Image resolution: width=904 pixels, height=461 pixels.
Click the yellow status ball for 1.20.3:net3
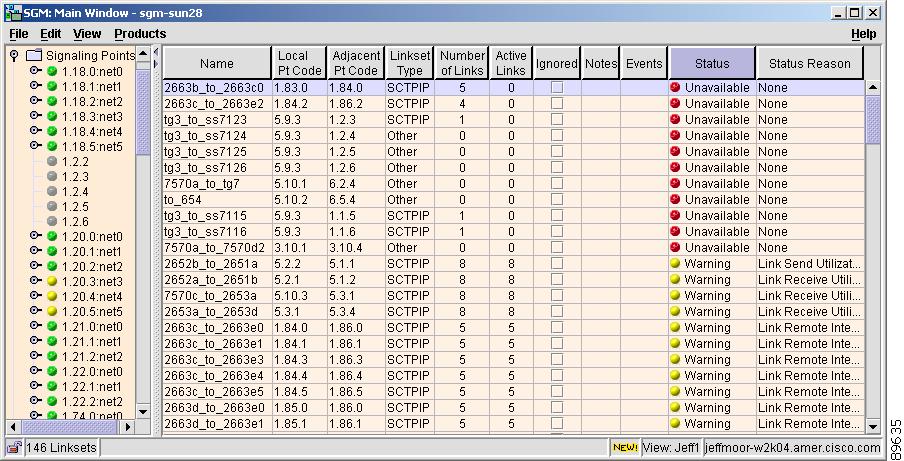coord(52,282)
